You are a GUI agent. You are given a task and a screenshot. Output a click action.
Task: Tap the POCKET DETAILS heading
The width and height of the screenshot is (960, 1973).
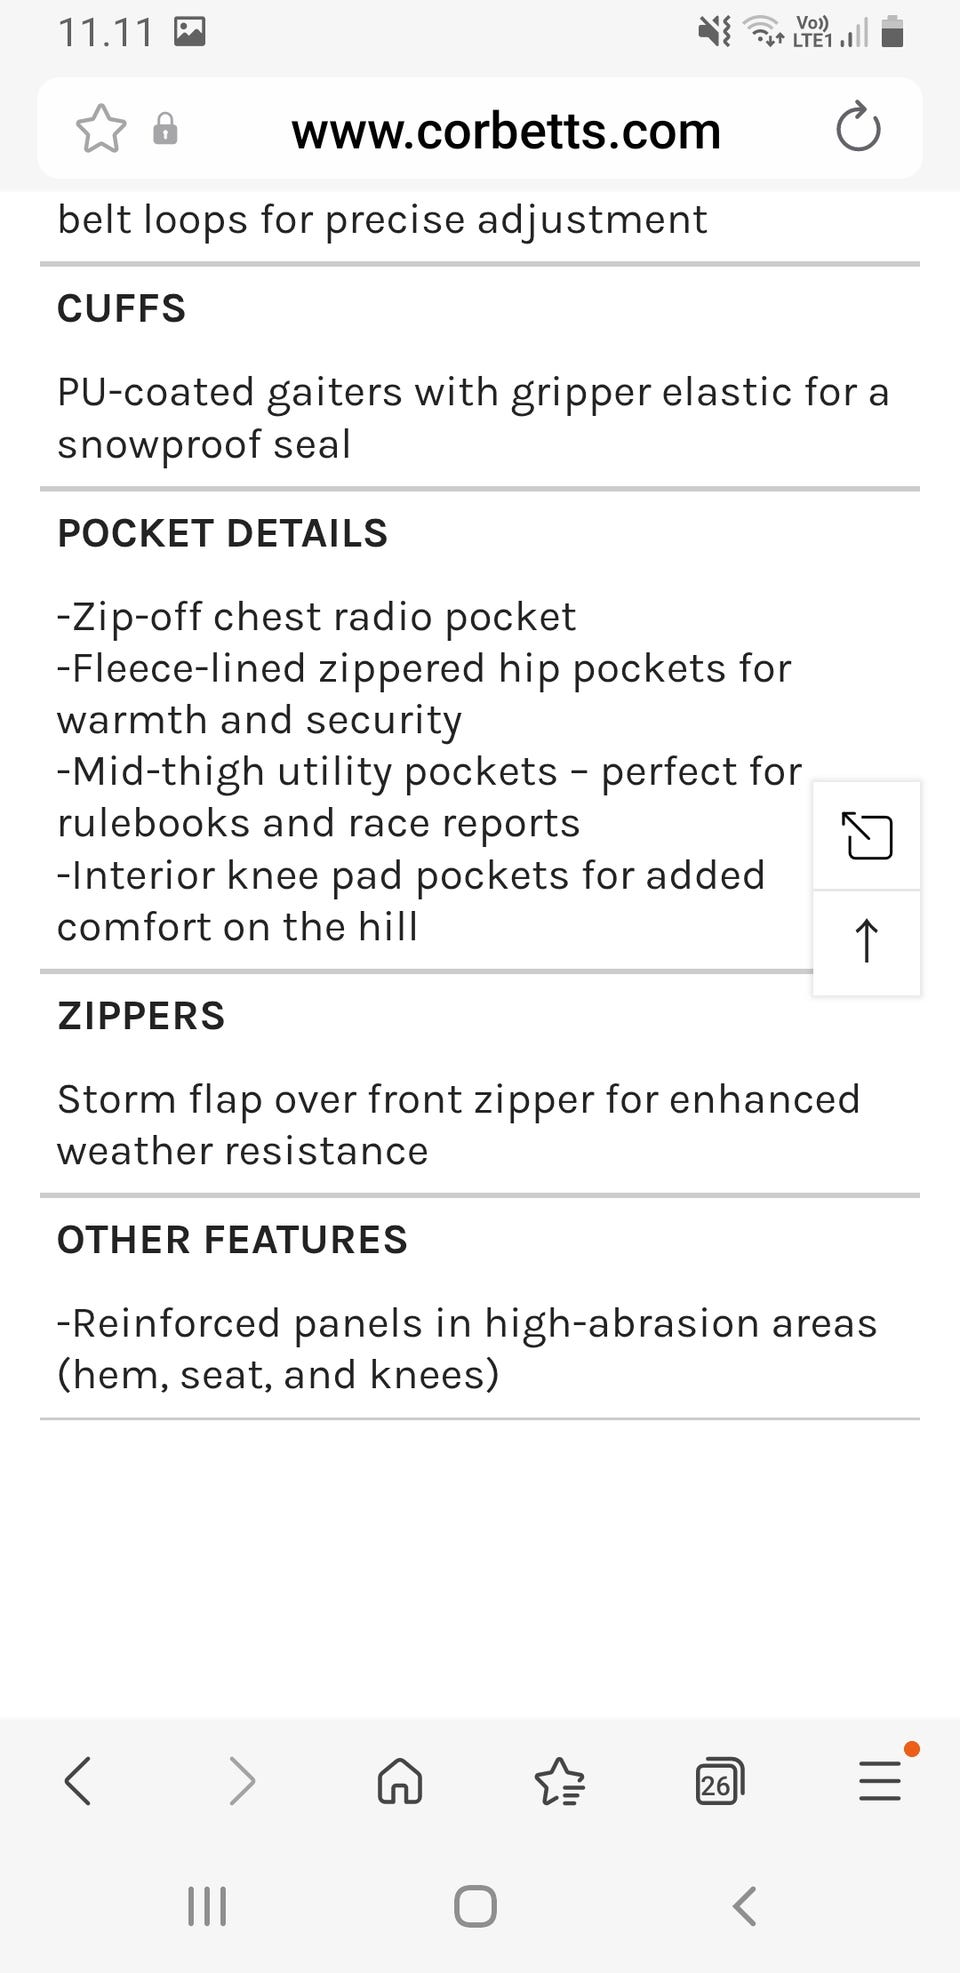coord(222,534)
